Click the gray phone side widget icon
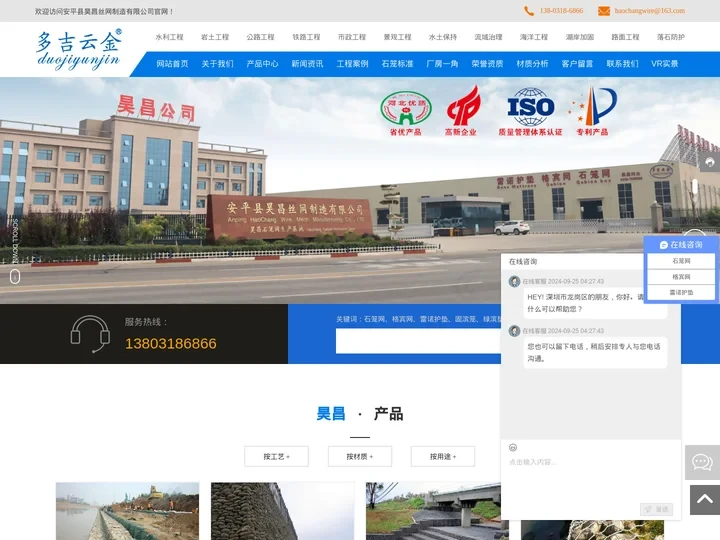The height and width of the screenshot is (540, 720). [710, 162]
